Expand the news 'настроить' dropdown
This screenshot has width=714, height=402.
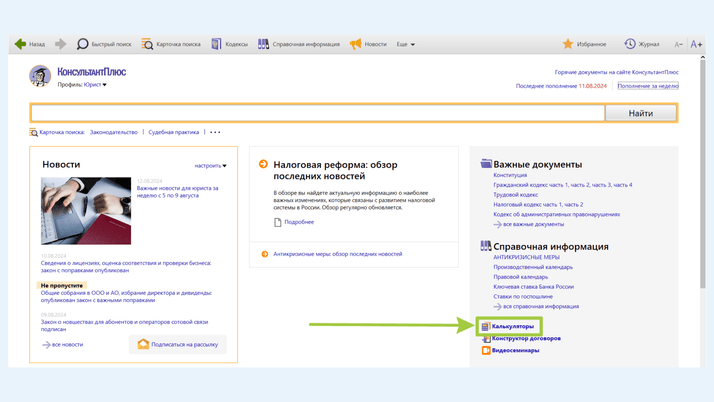210,166
